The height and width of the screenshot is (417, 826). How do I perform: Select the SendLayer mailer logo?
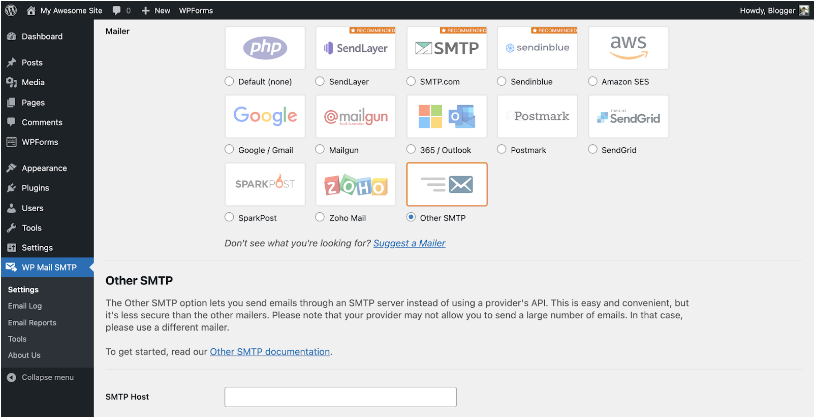[356, 48]
